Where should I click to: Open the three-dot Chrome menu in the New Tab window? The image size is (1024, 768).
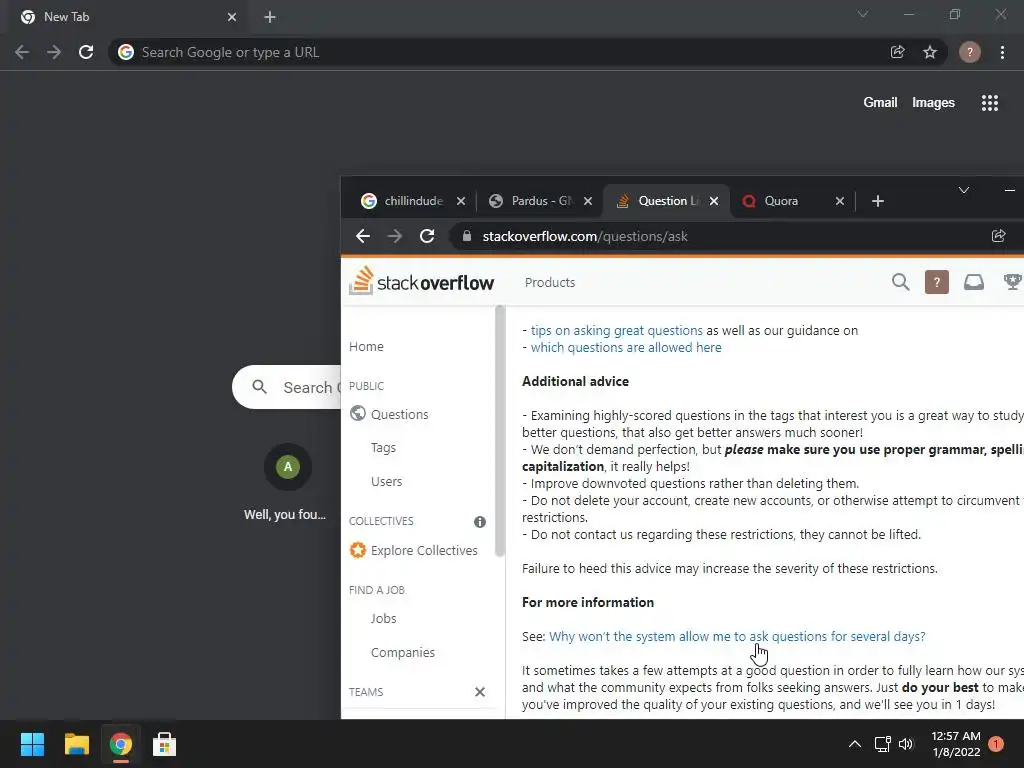1002,52
